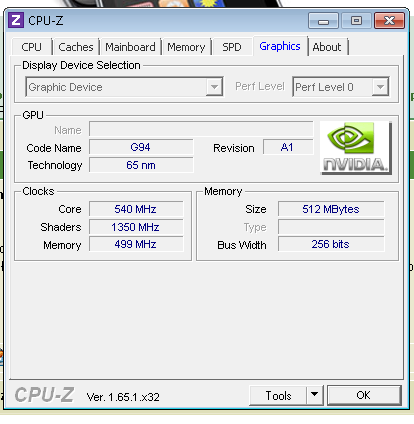Close the CPU-Z window
The height and width of the screenshot is (424, 414).
[389, 21]
